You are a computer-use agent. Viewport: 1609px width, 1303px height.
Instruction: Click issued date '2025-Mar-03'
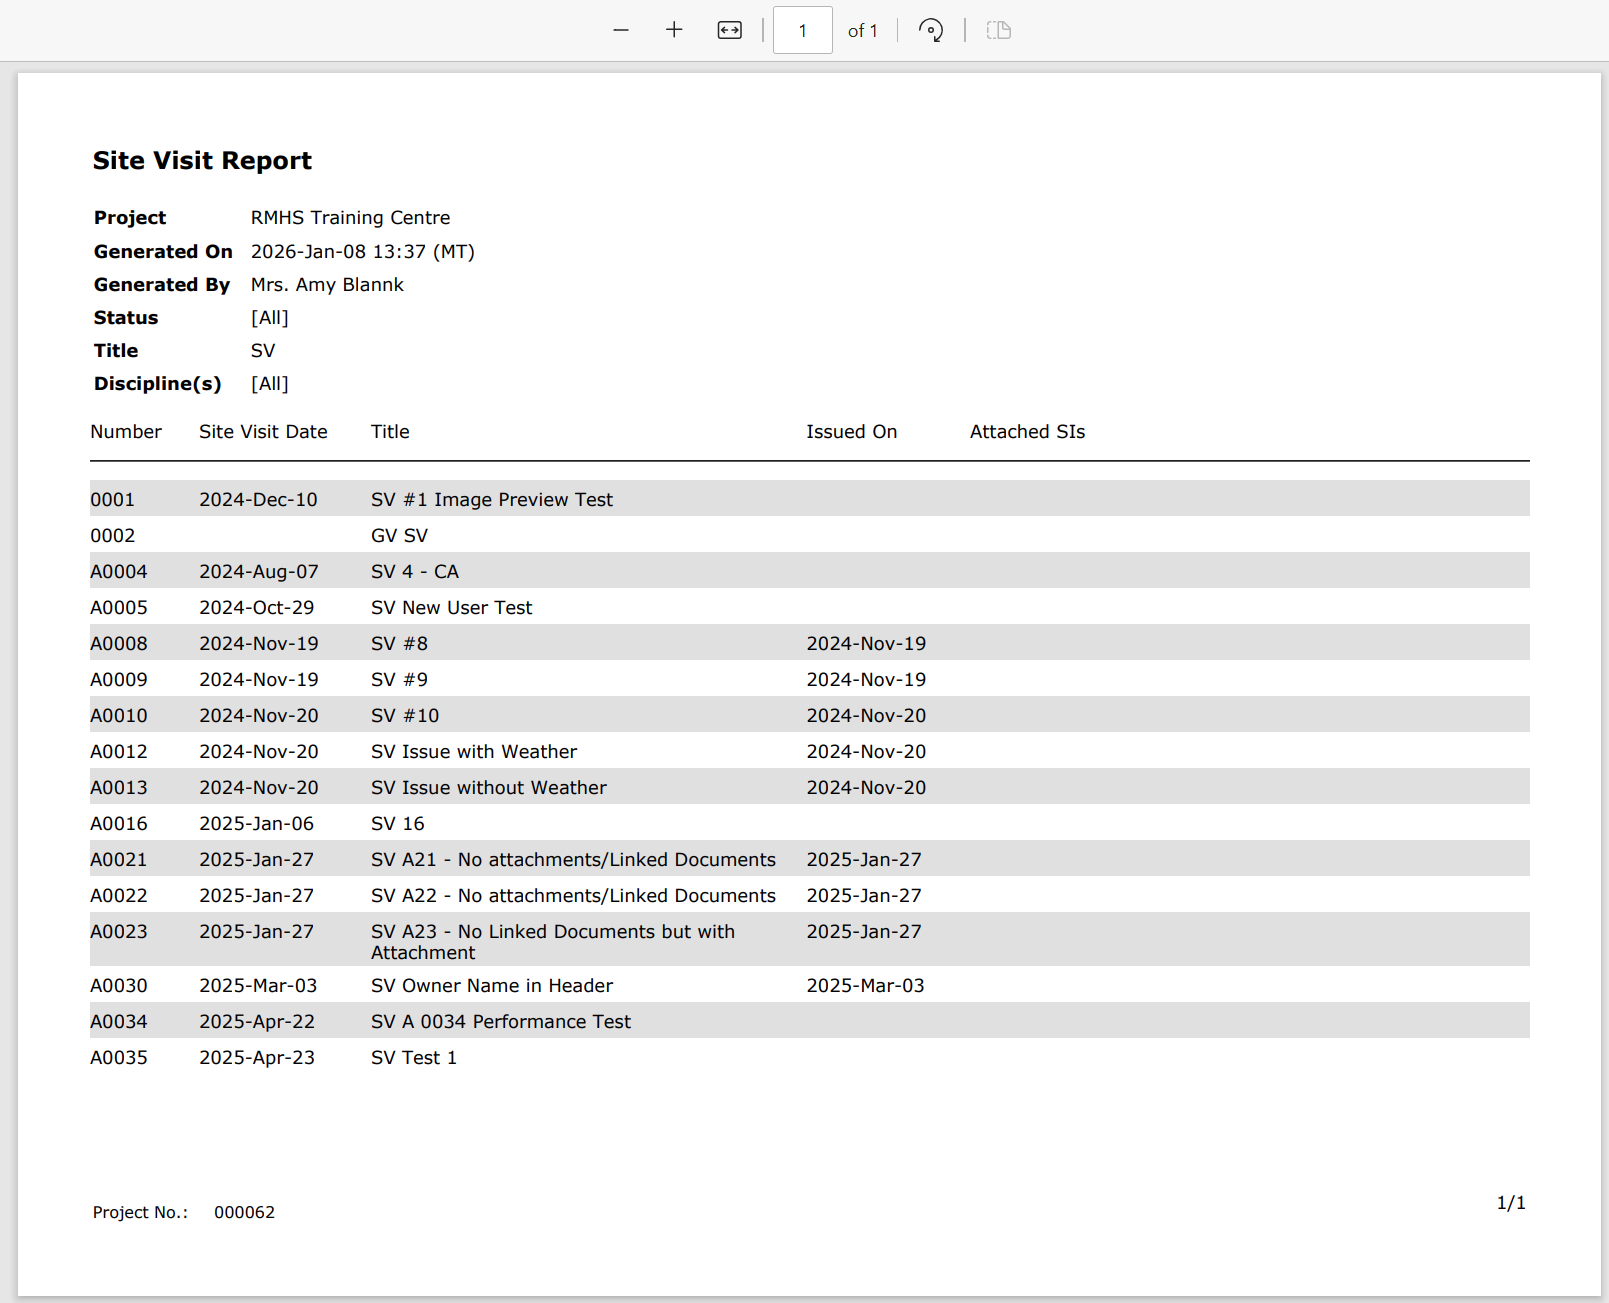pyautogui.click(x=866, y=986)
